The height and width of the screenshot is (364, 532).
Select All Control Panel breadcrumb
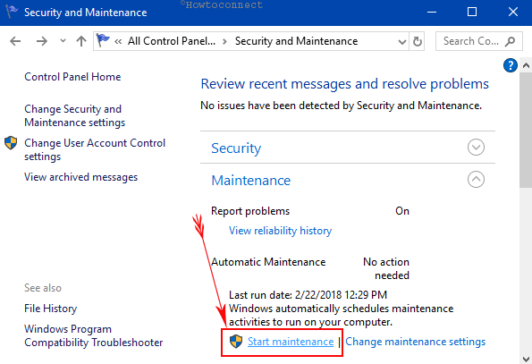coord(171,41)
